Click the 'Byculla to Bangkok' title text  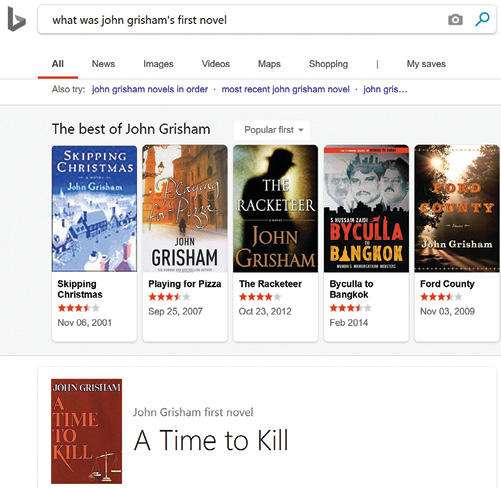pos(351,289)
